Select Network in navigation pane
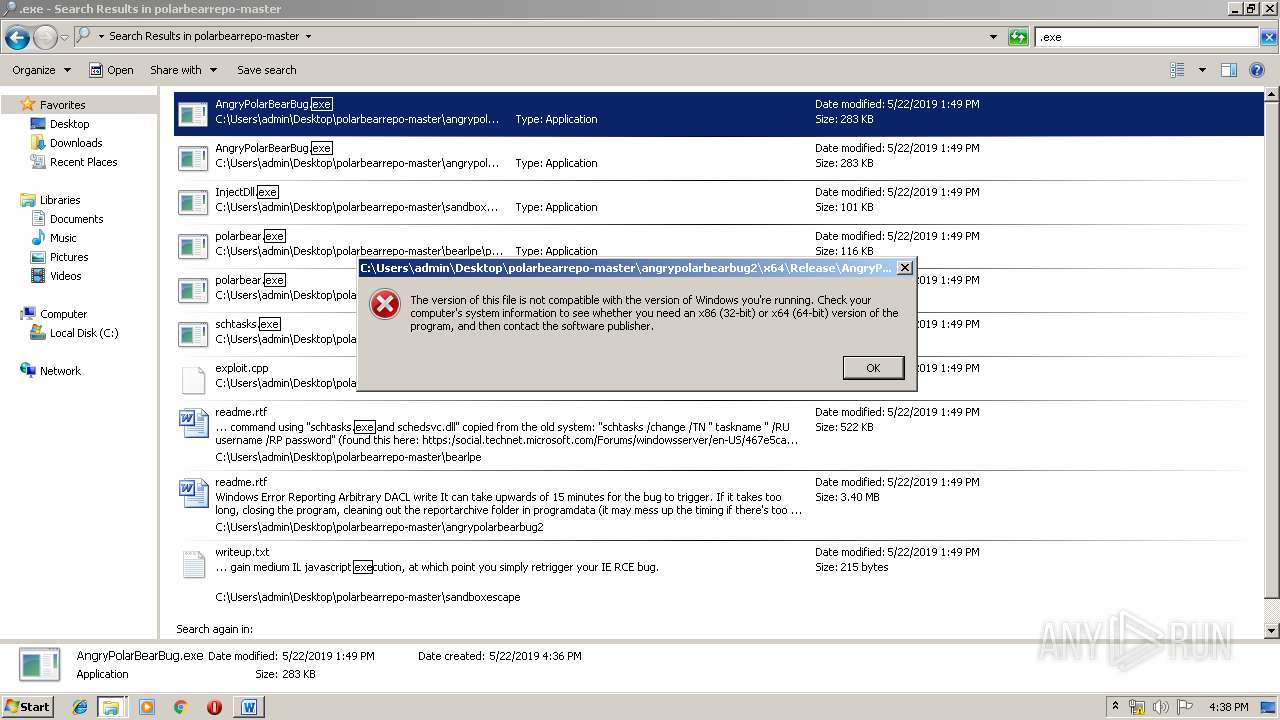The image size is (1280, 720). point(60,371)
